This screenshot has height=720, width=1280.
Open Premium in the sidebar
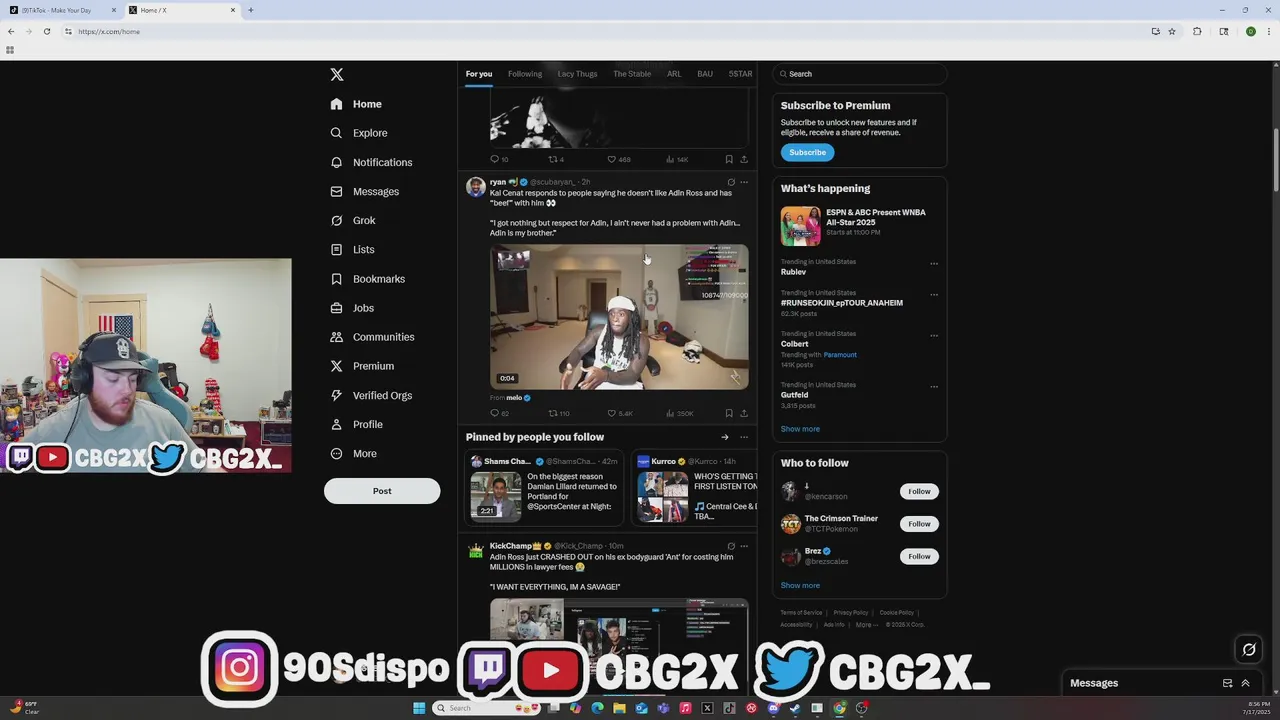click(362, 366)
